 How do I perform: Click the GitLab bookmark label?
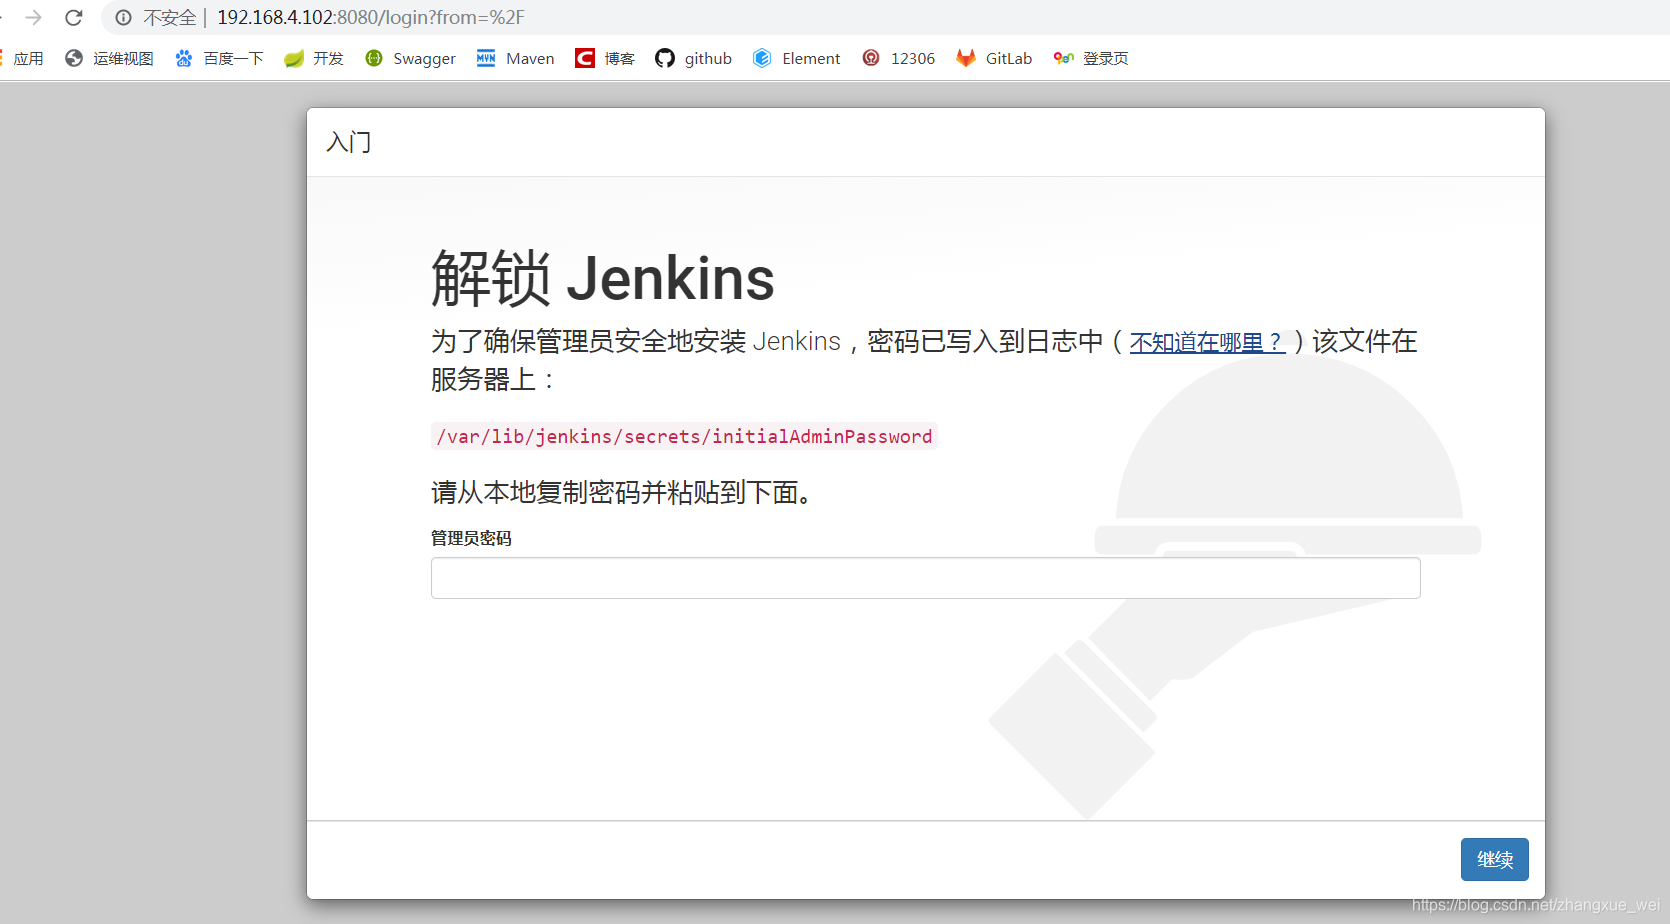(1009, 59)
